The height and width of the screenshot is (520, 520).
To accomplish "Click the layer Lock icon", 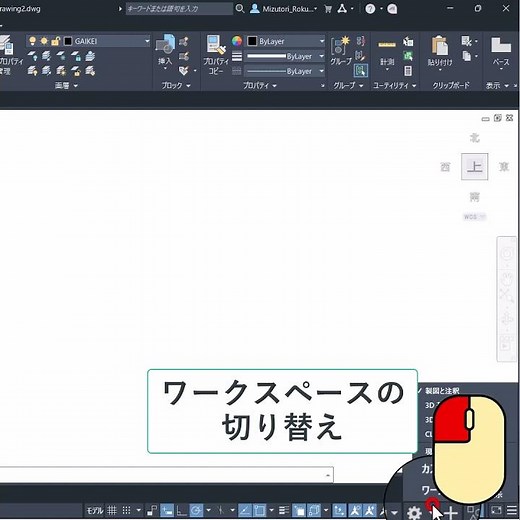I will click(x=76, y=56).
